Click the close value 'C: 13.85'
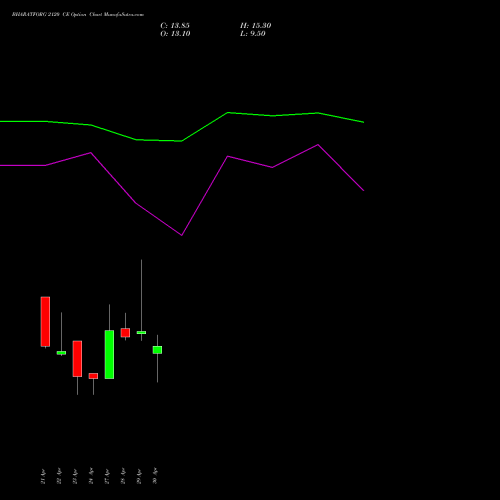 [x=175, y=26]
